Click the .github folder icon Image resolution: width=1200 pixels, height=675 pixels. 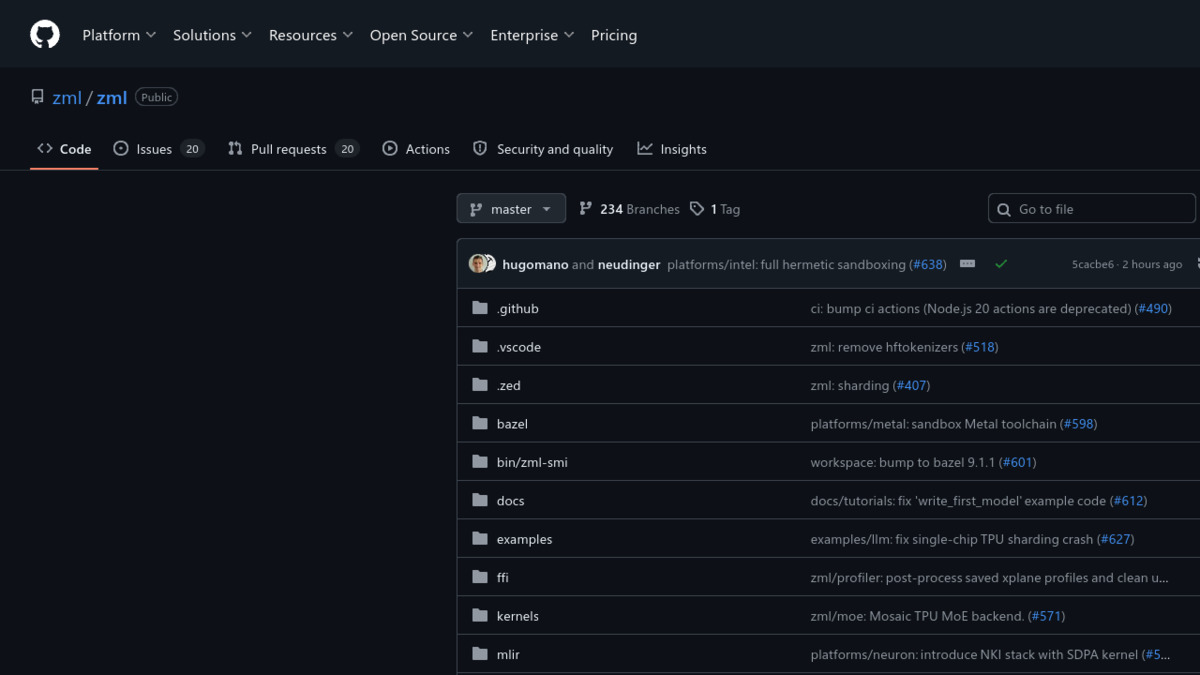point(480,308)
